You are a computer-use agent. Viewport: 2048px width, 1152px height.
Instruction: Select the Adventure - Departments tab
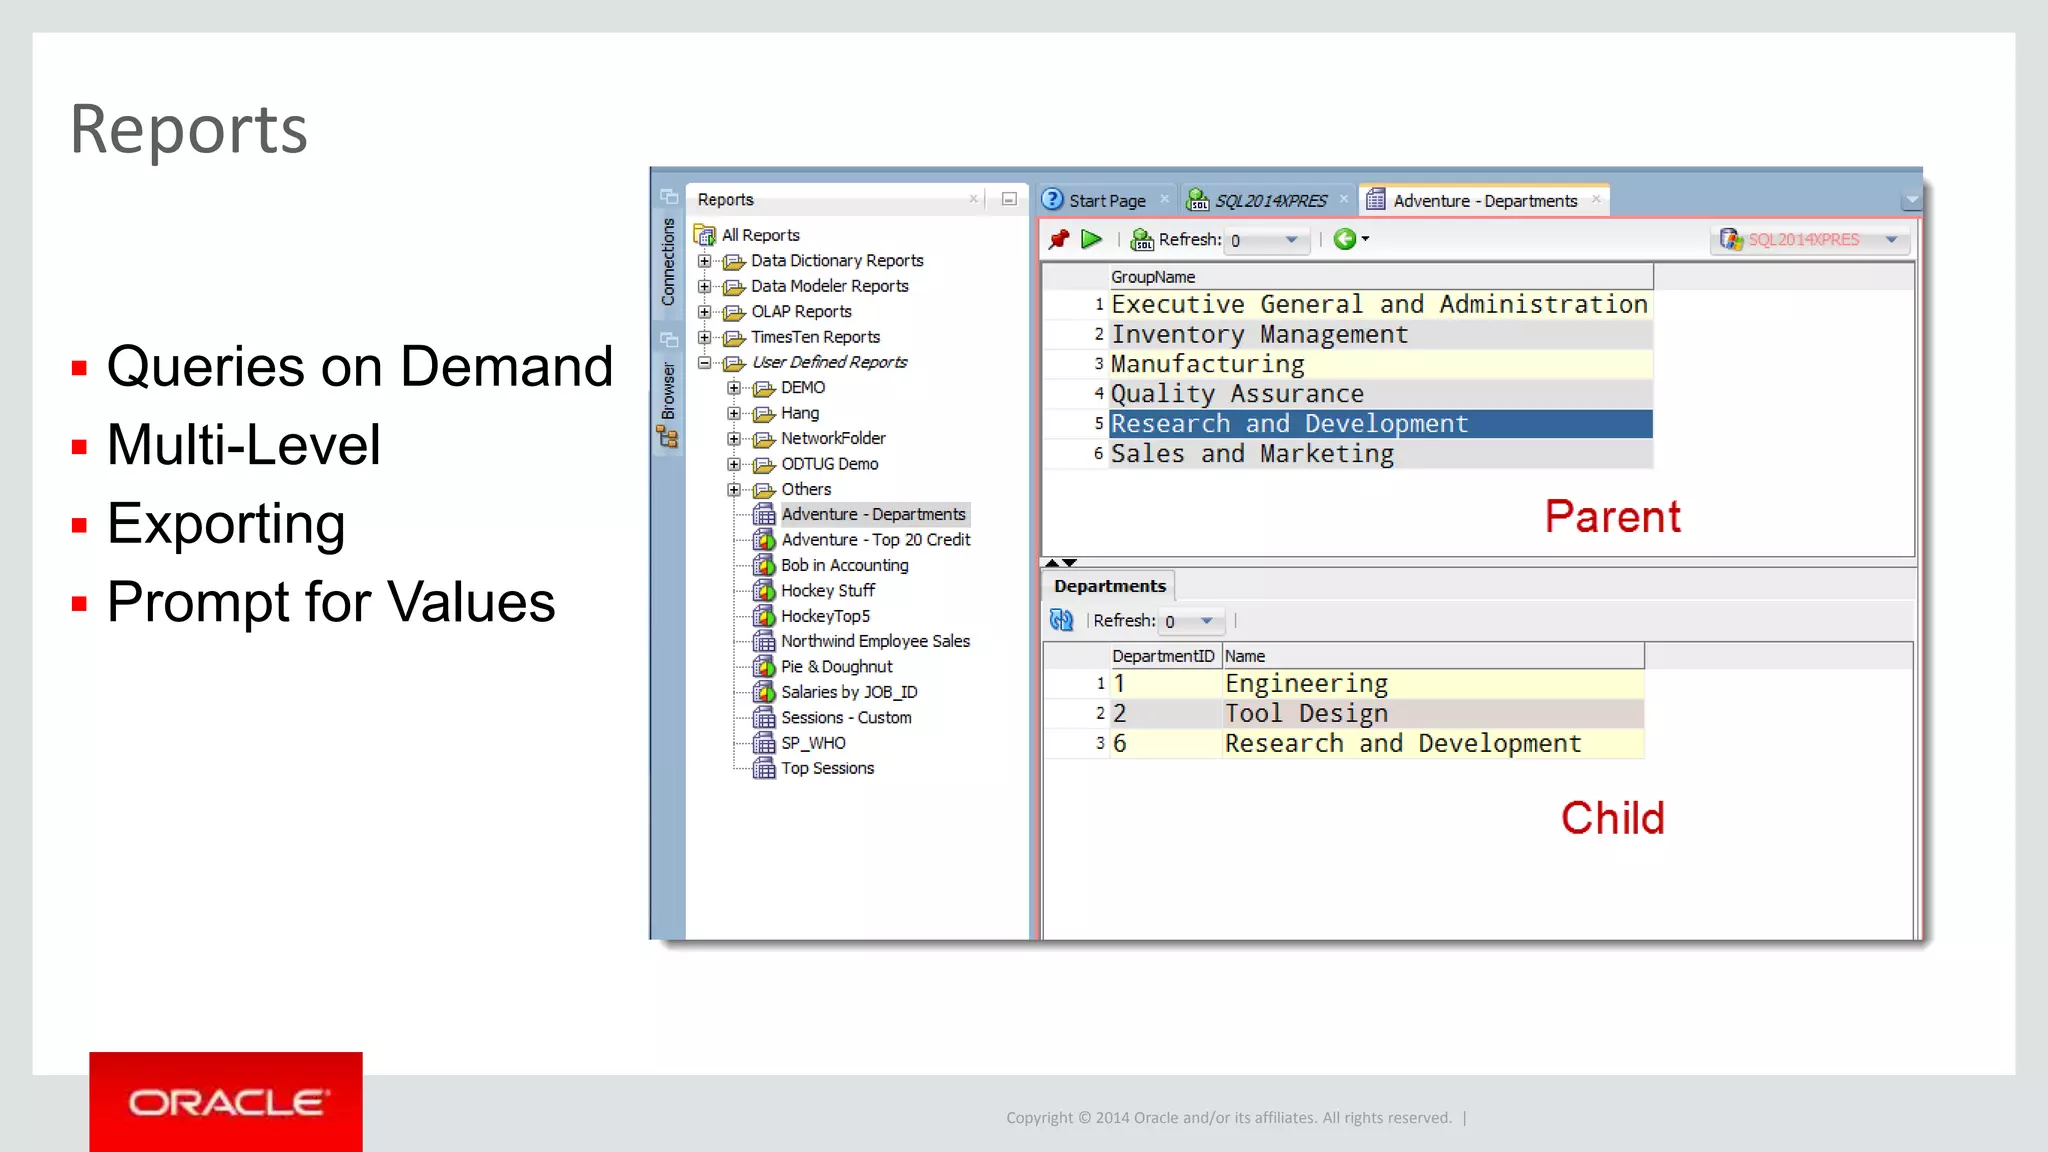pos(1484,200)
